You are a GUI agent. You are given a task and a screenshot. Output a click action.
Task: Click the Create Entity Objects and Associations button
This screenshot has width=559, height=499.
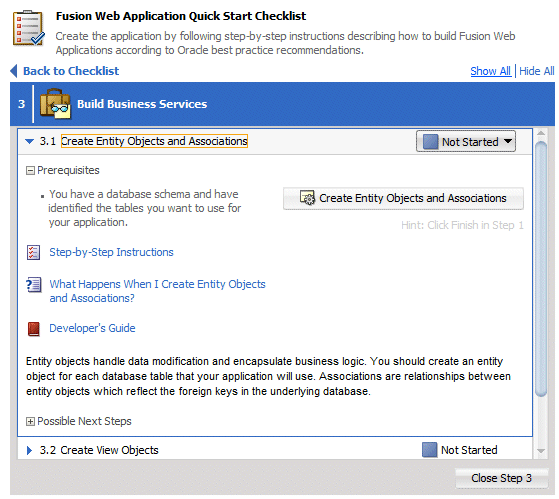(403, 198)
